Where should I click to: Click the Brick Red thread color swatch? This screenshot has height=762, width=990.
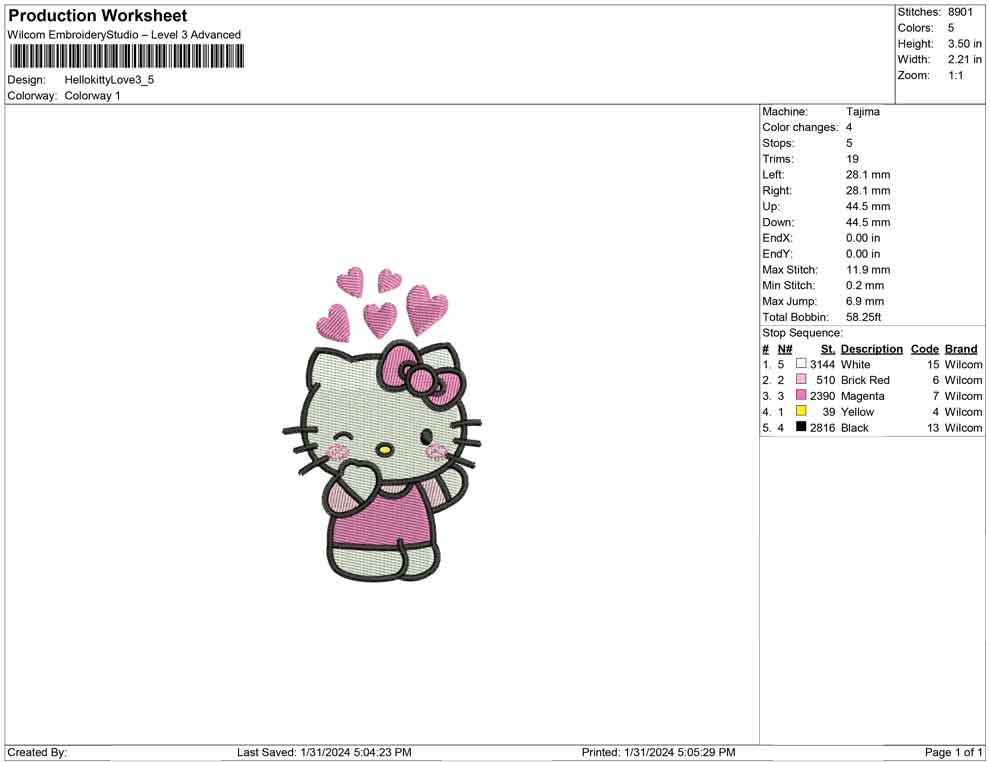(x=801, y=379)
